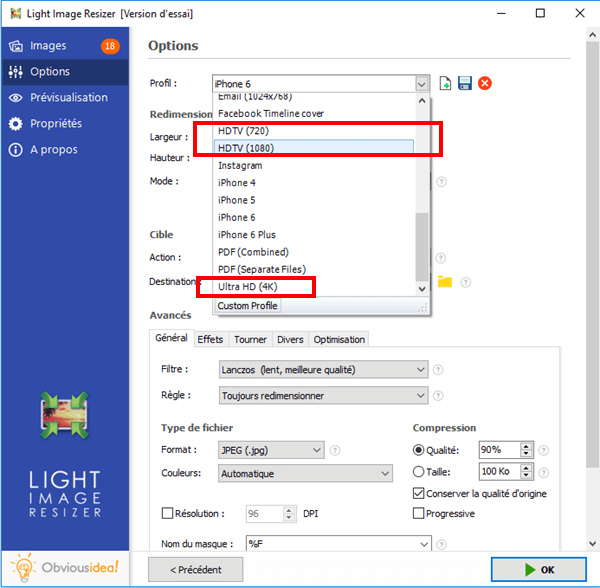Open the Couleurs Automatique dropdown
Image resolution: width=600 pixels, height=588 pixels.
[x=305, y=474]
